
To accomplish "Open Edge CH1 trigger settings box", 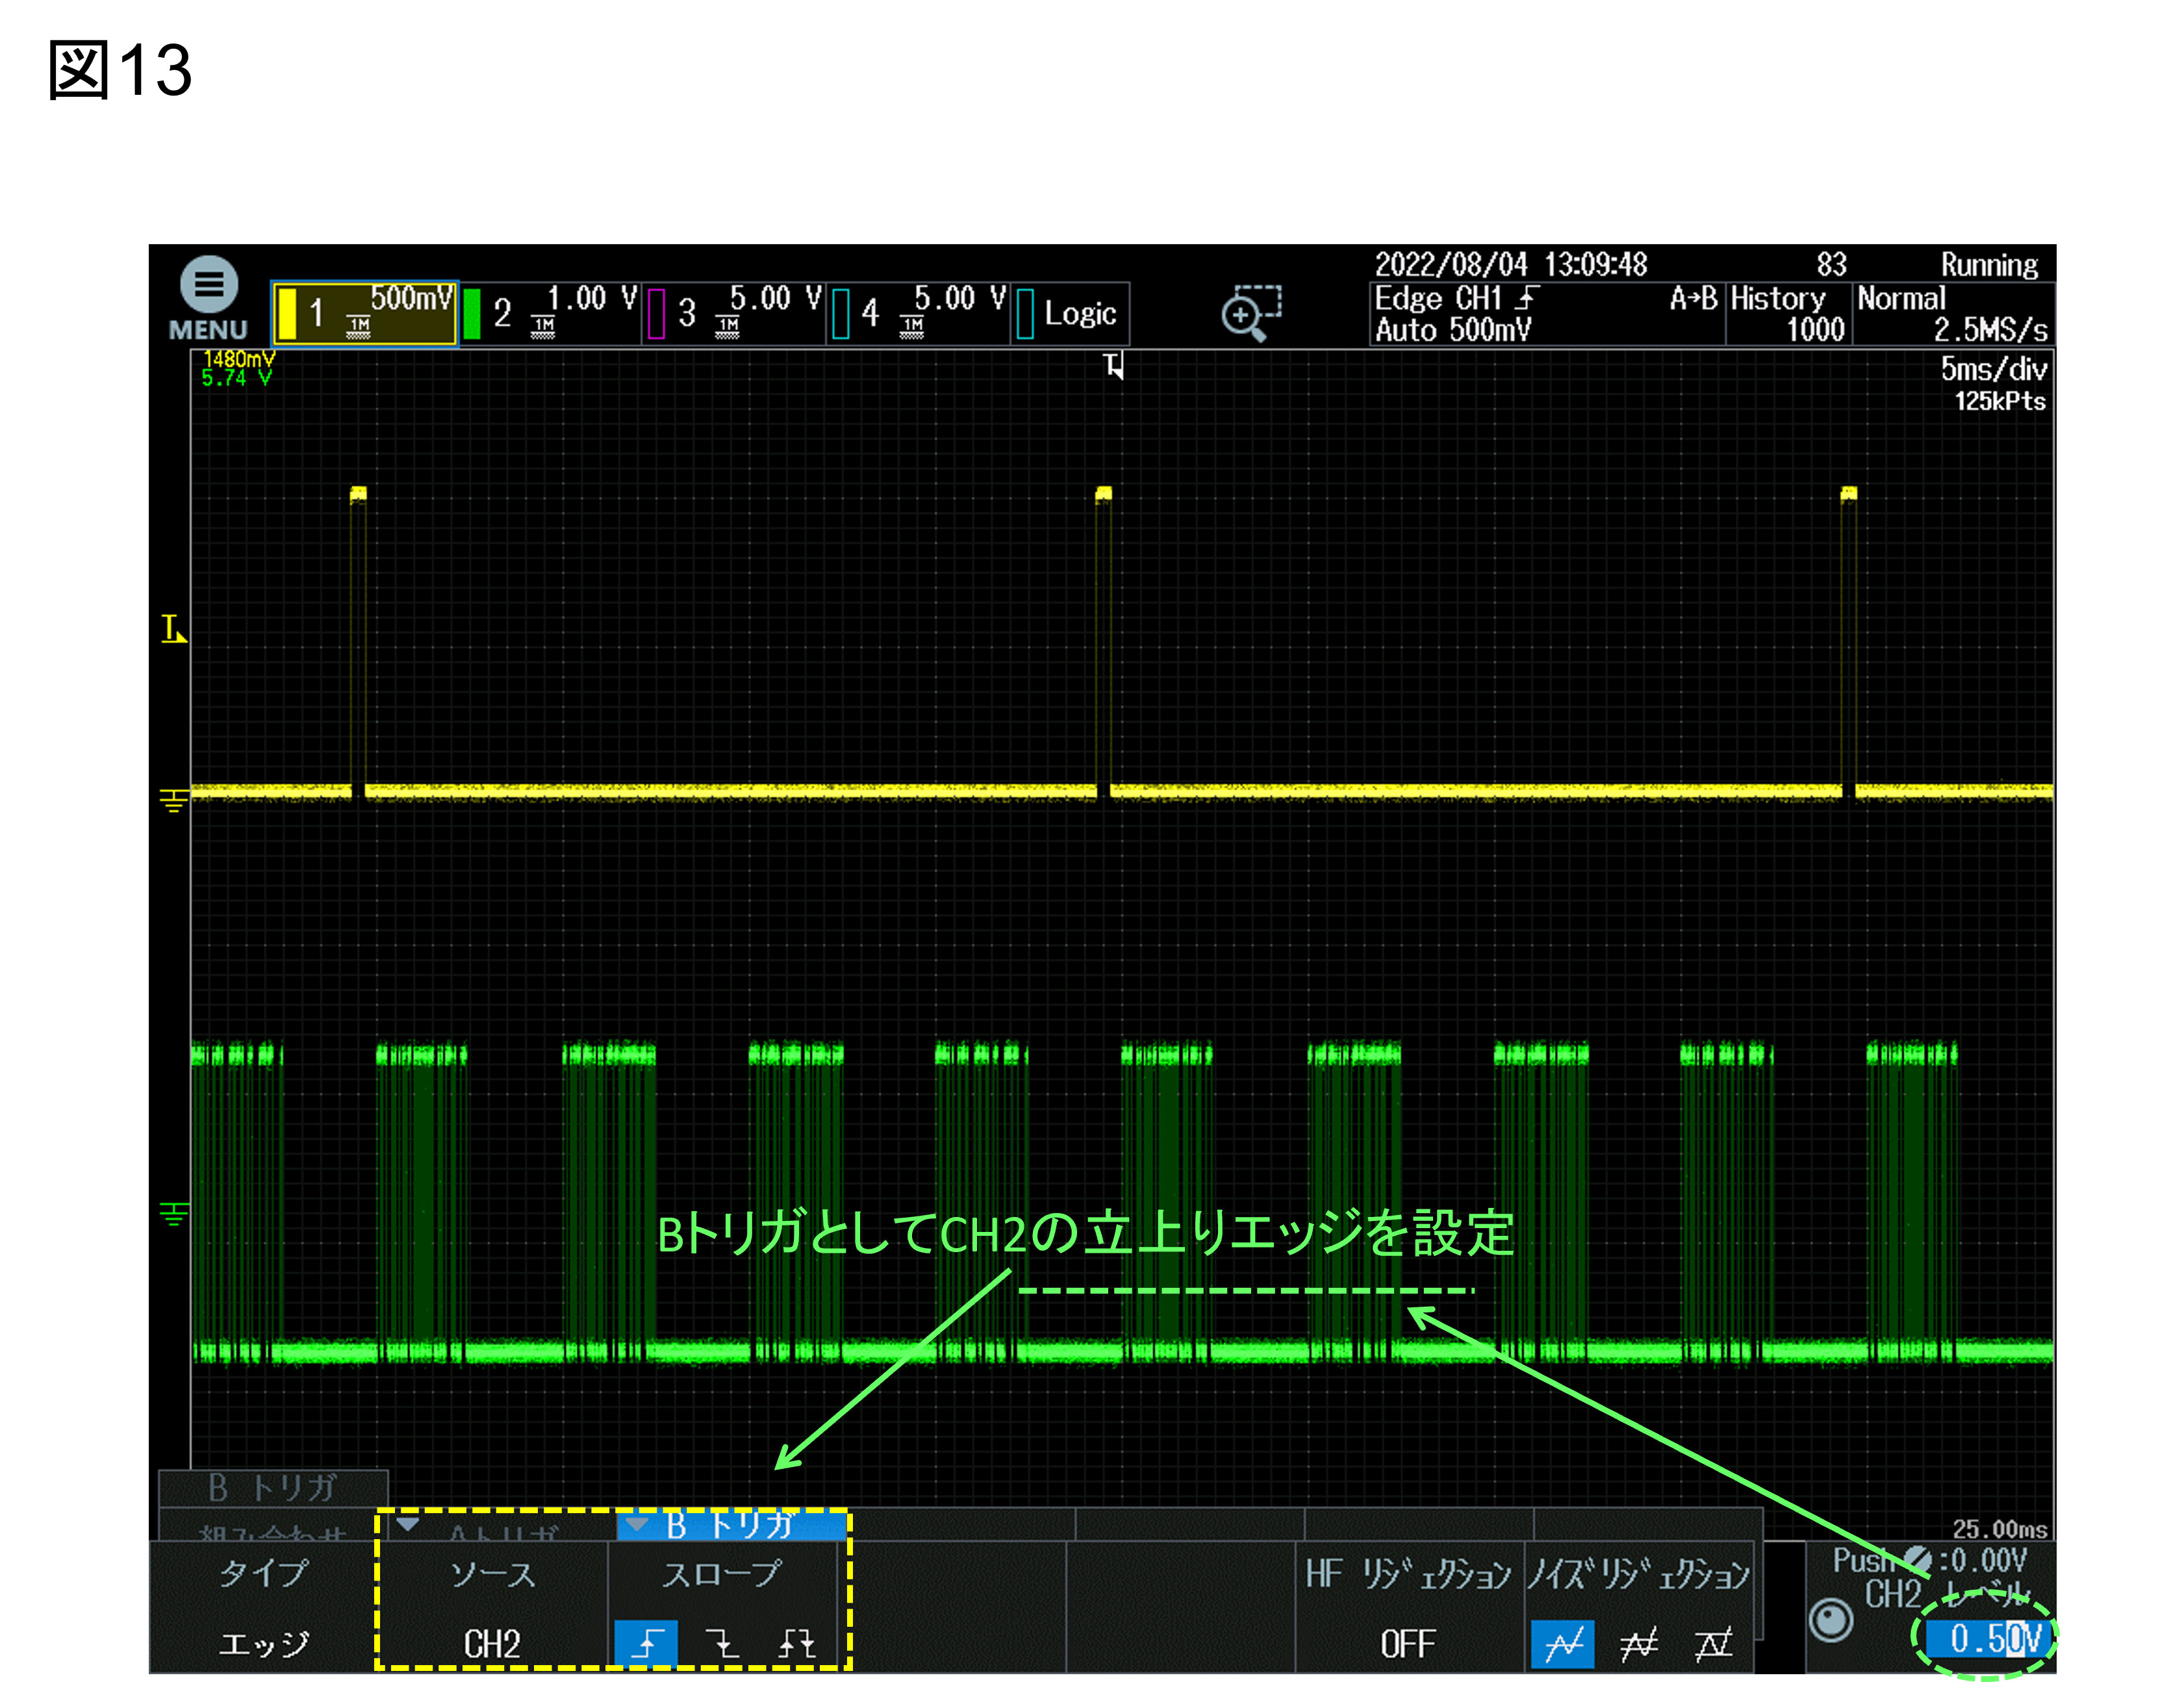I will click(x=1546, y=314).
